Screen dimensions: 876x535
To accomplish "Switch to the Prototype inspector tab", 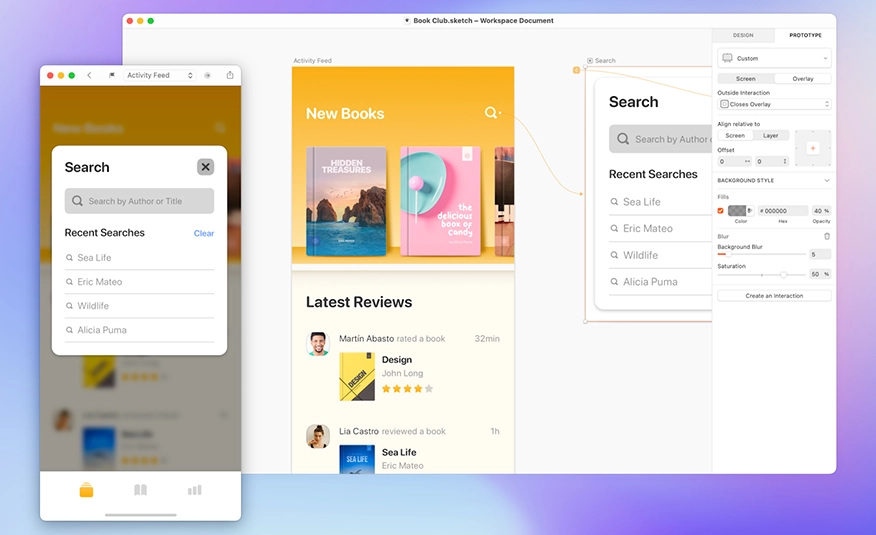I will [805, 35].
